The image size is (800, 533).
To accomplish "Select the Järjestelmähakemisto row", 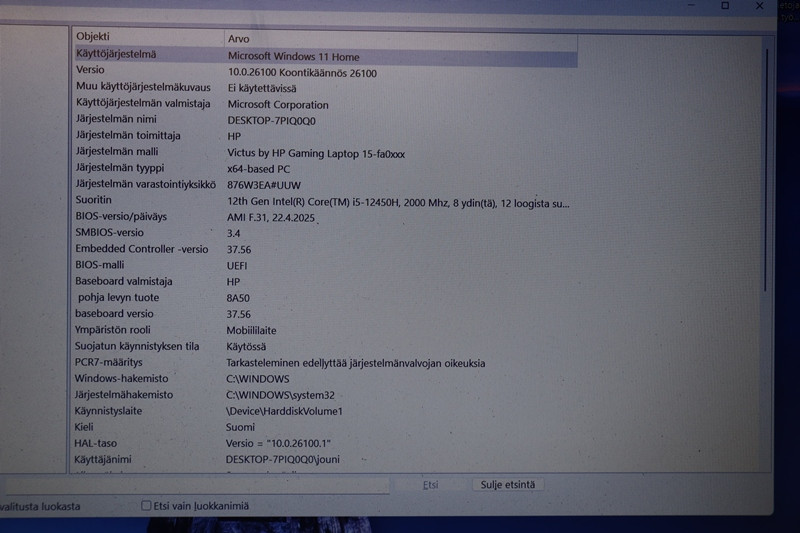I will click(x=326, y=395).
